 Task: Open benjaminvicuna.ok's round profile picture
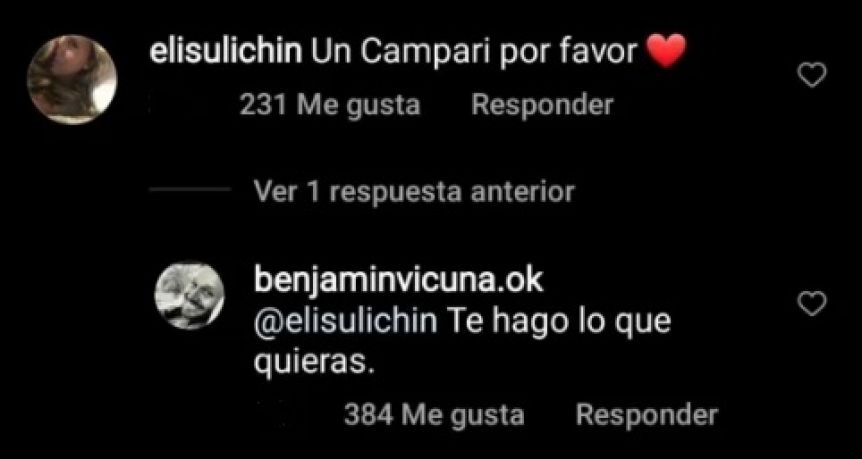click(x=190, y=295)
